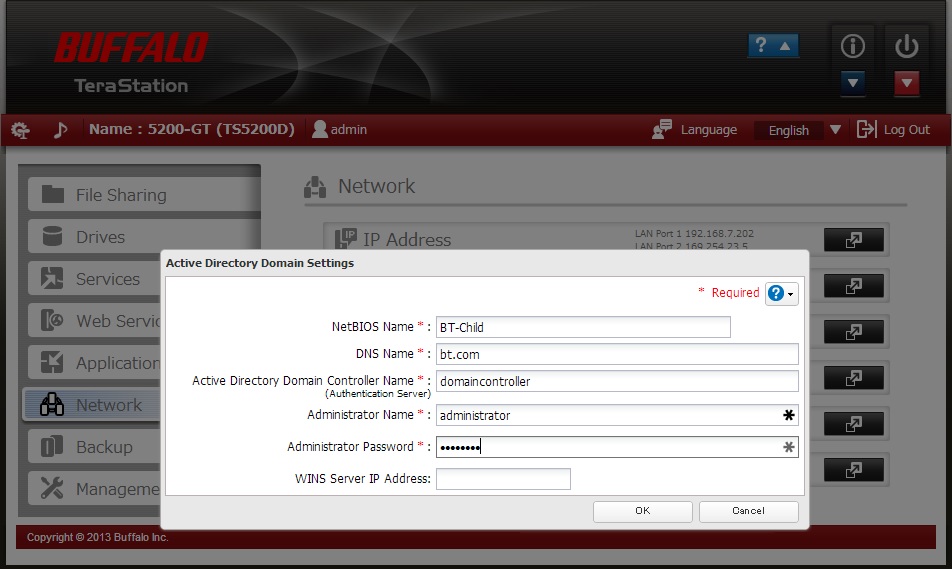
Task: Click the WINS Server IP Address field
Action: coord(503,479)
